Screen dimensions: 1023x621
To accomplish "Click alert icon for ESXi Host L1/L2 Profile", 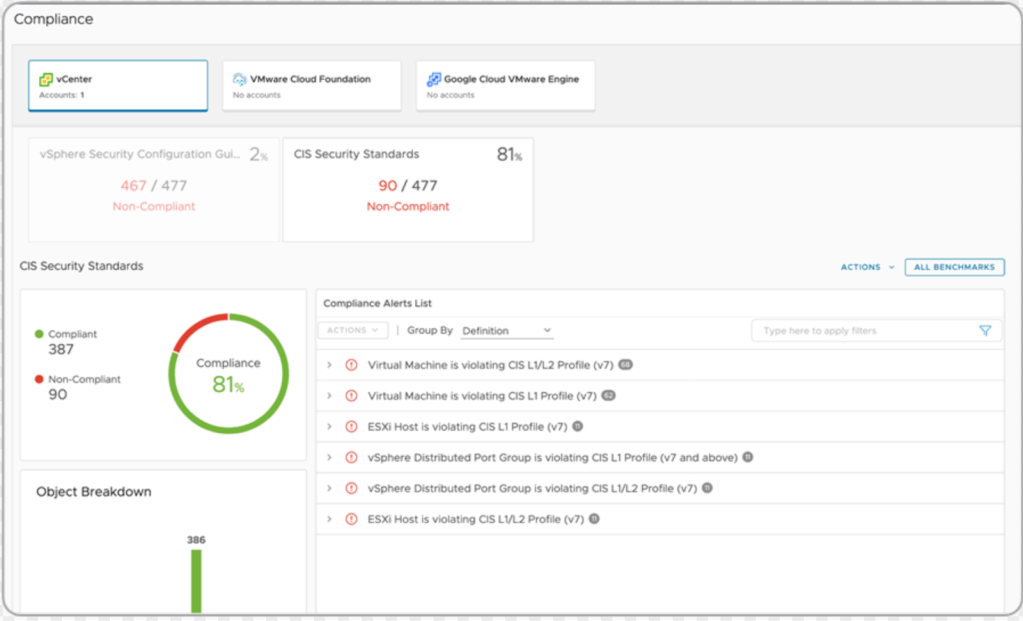I will (351, 519).
